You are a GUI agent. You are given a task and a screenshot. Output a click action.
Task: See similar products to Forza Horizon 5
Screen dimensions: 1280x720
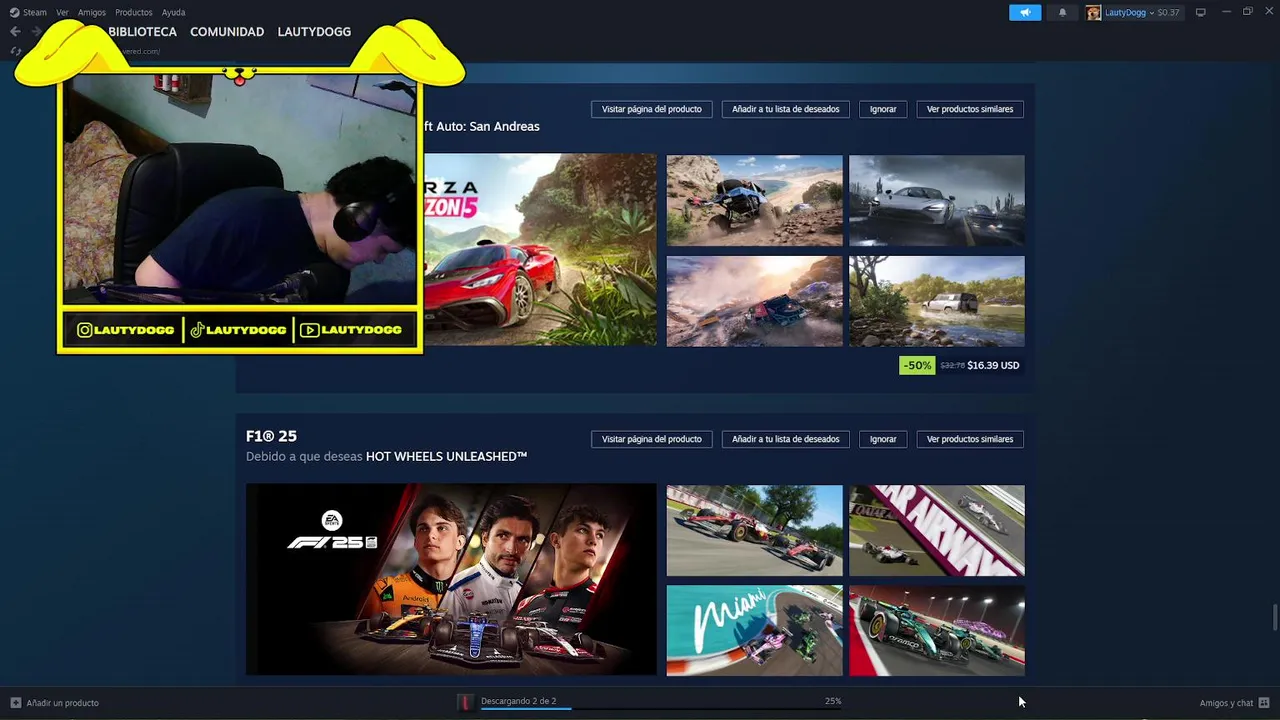pos(970,109)
